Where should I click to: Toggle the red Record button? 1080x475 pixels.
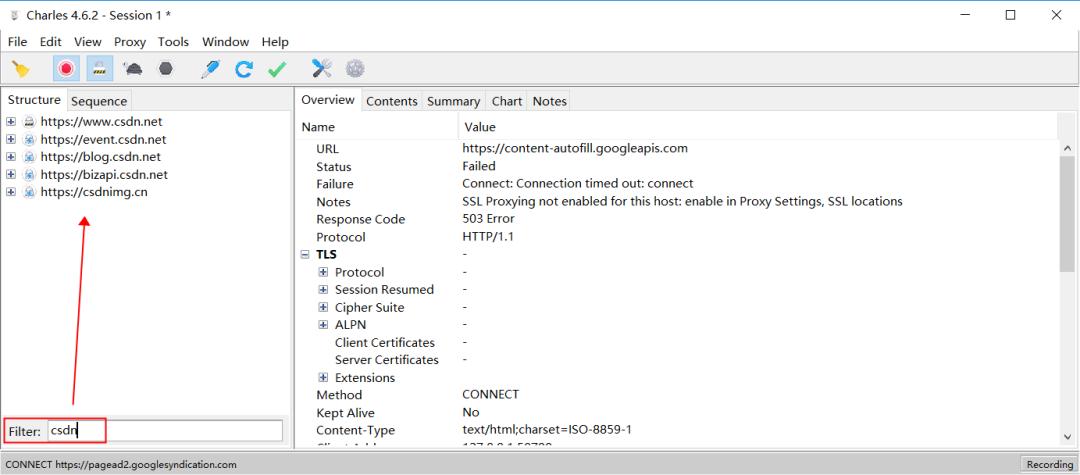[66, 69]
